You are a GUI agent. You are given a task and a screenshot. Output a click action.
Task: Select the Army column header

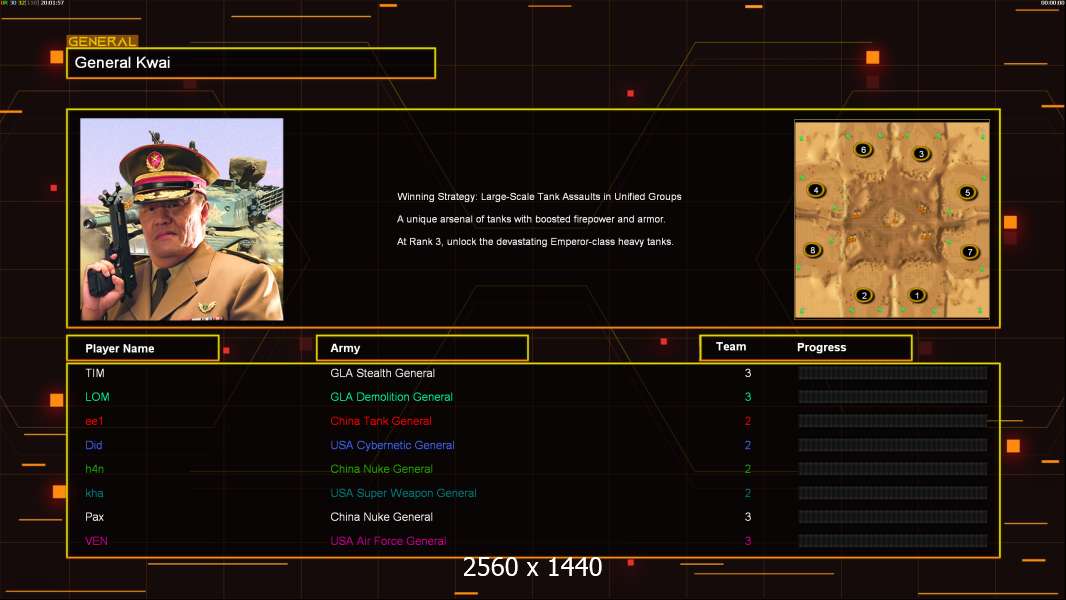pos(421,348)
